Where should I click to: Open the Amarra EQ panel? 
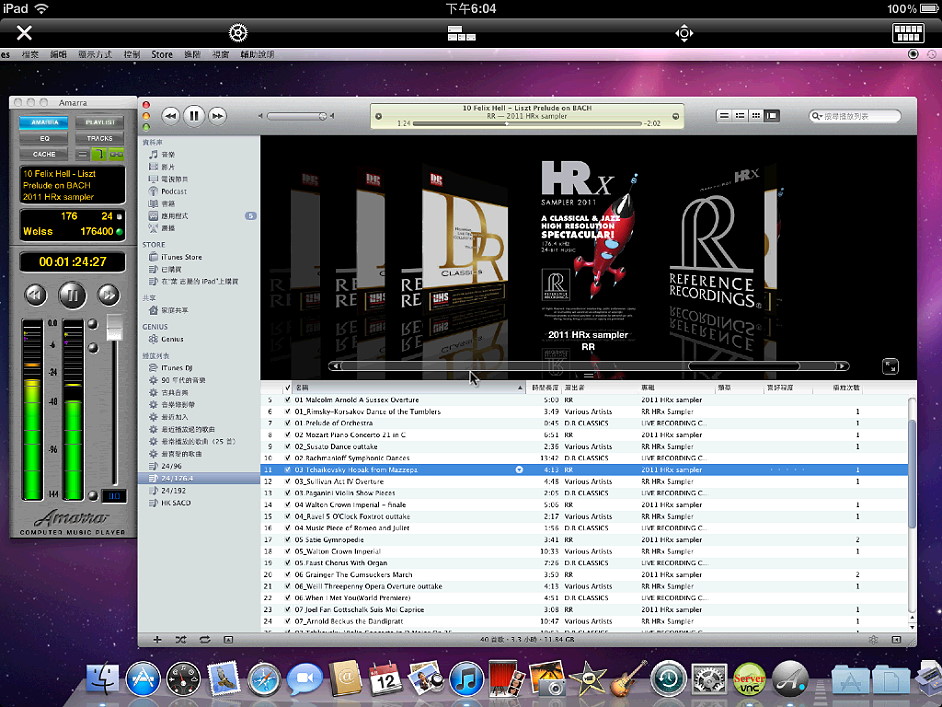(44, 138)
